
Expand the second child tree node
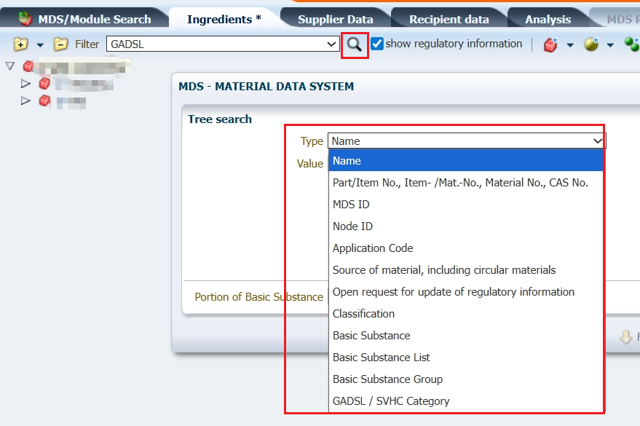click(25, 100)
